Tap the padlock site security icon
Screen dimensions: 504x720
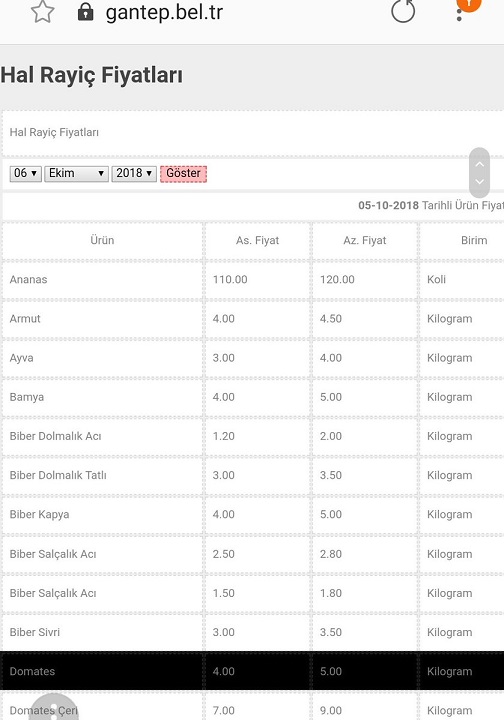(85, 12)
